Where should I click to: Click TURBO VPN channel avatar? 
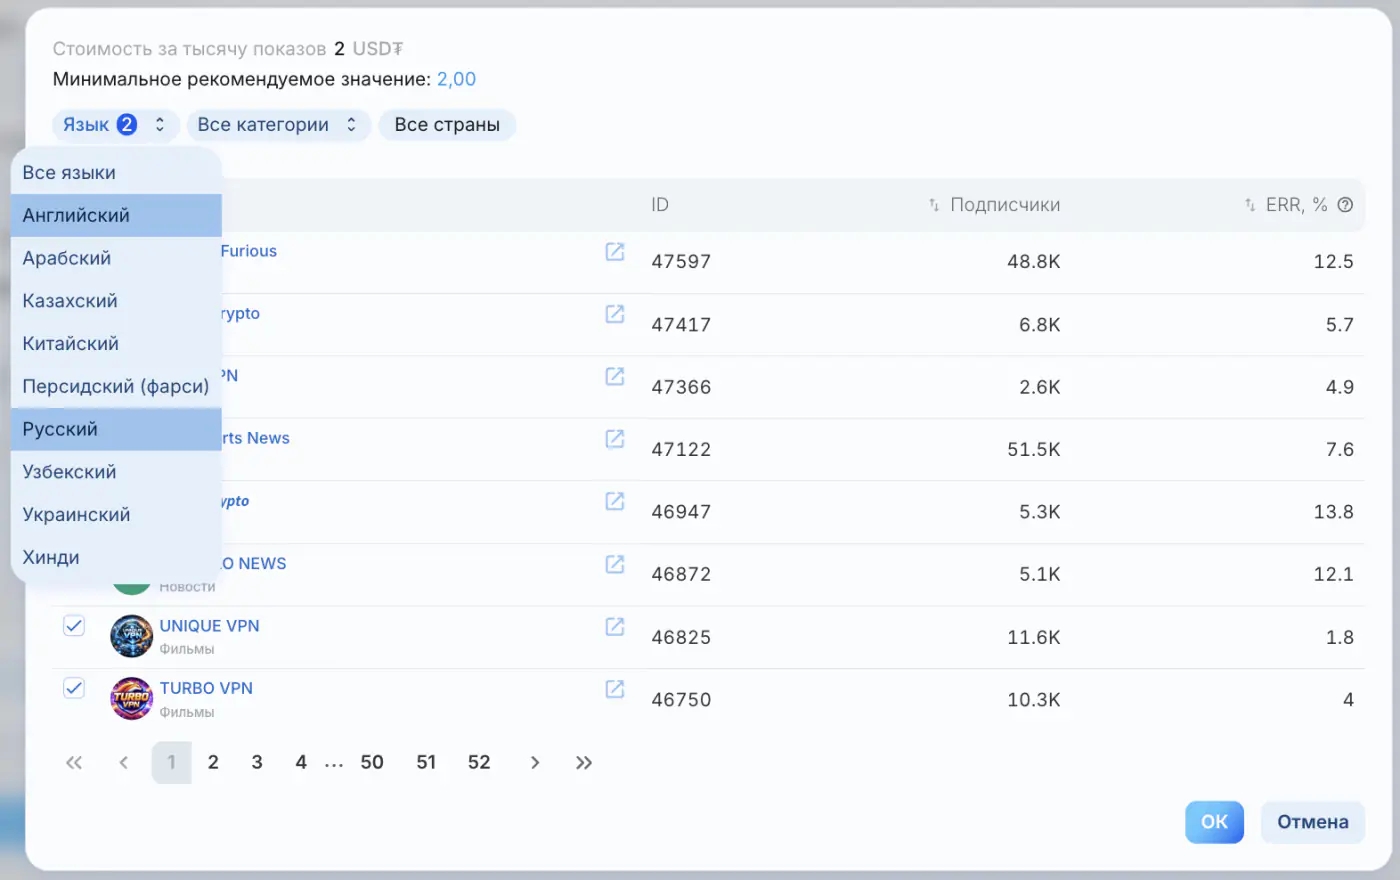tap(131, 698)
